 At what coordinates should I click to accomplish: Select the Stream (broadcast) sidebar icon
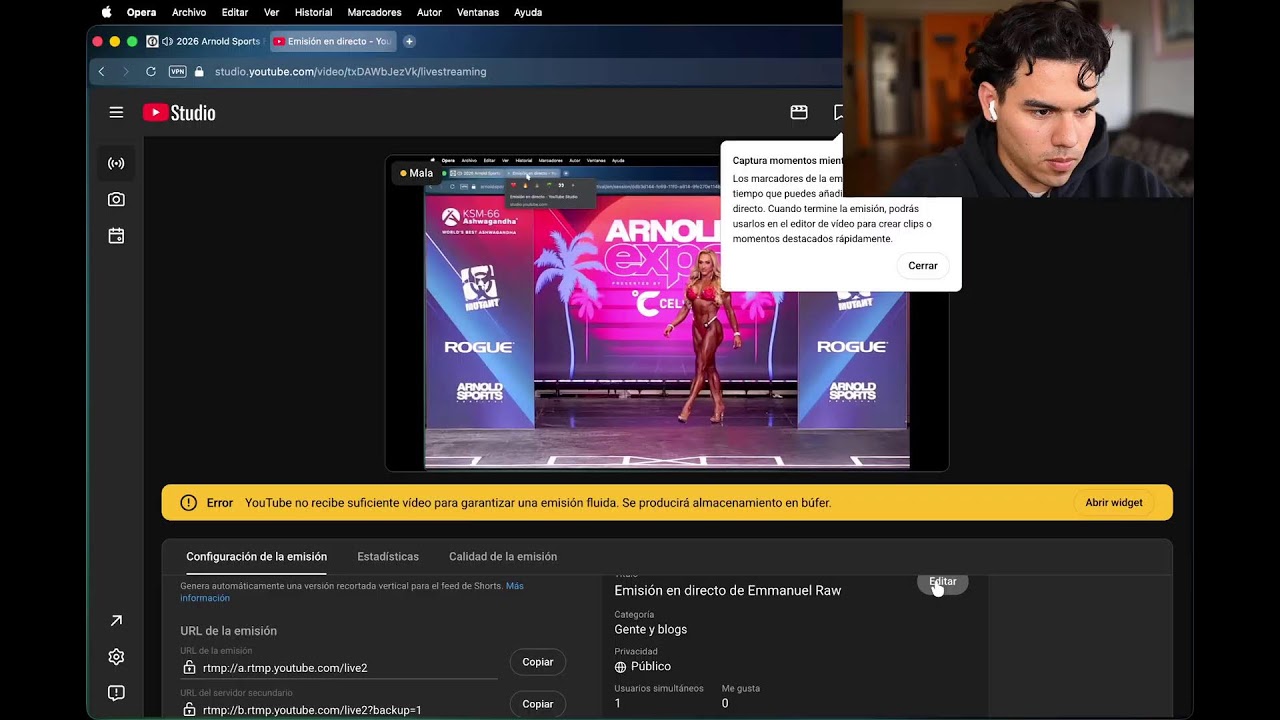point(116,163)
